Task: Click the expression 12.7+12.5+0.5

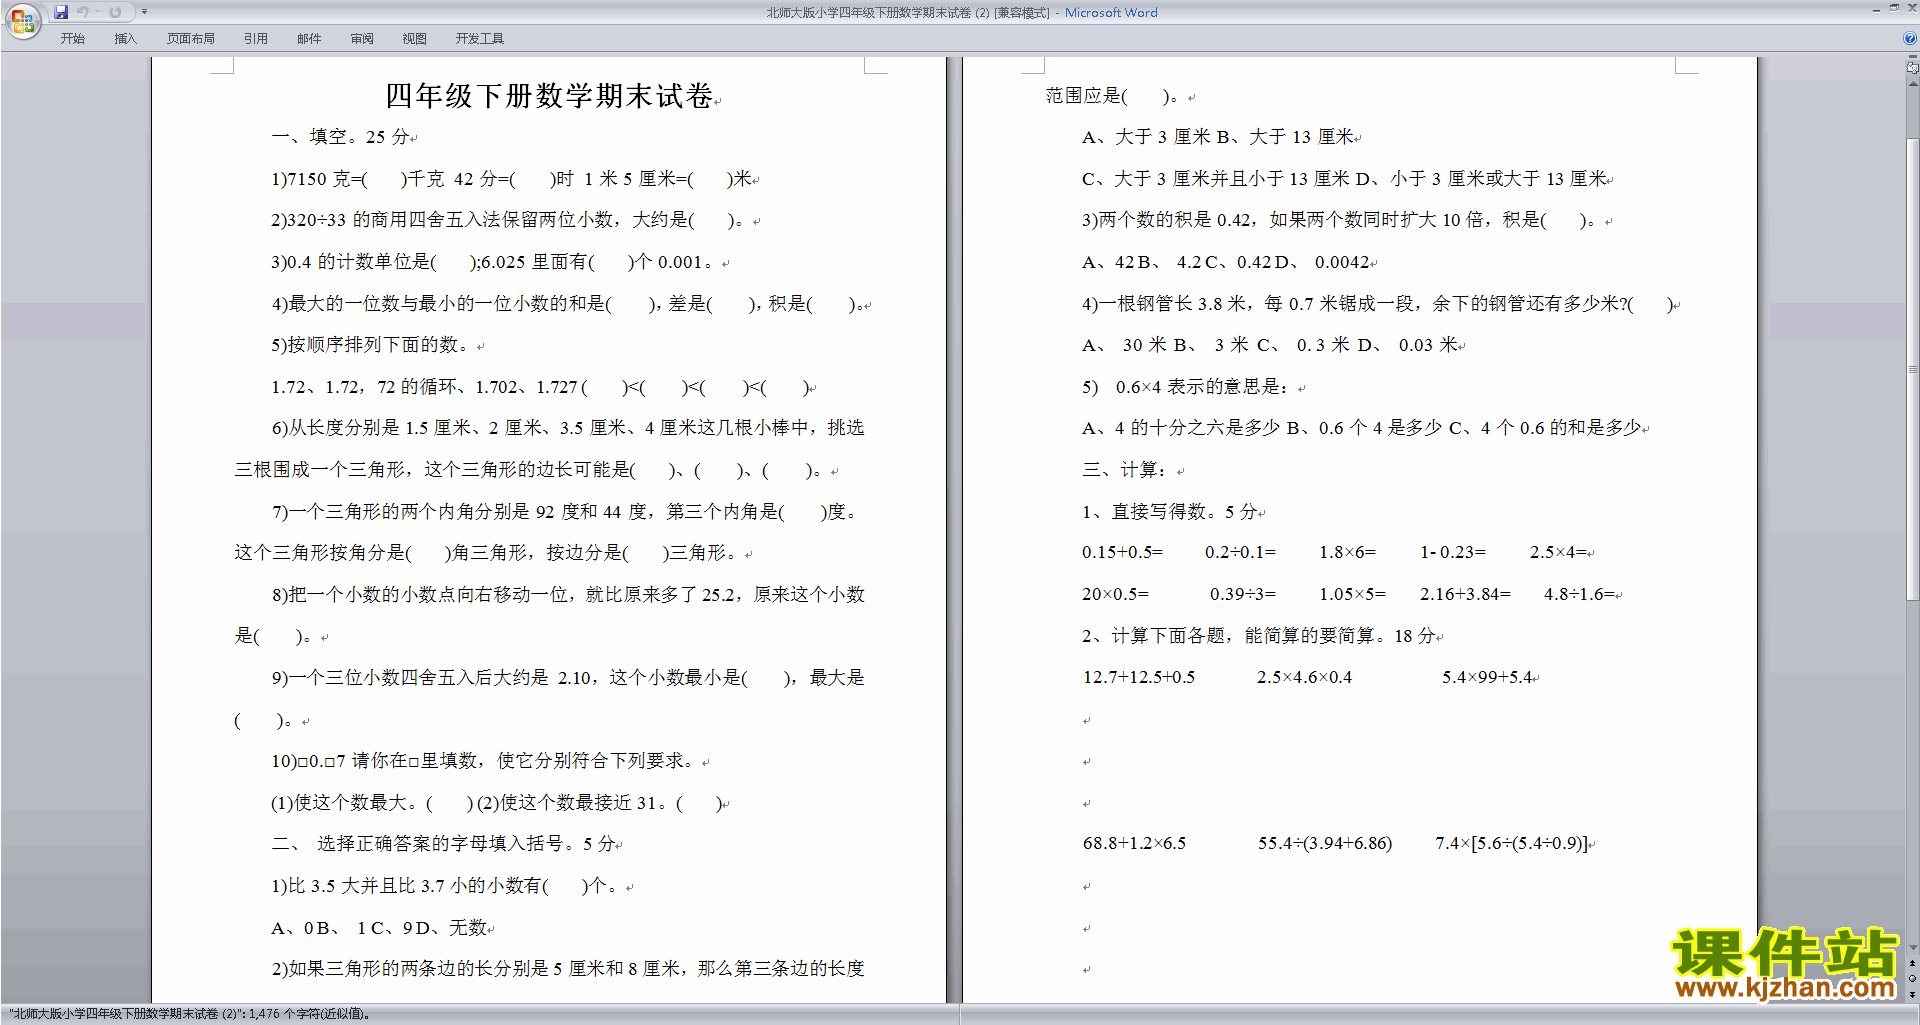Action: tap(1139, 678)
